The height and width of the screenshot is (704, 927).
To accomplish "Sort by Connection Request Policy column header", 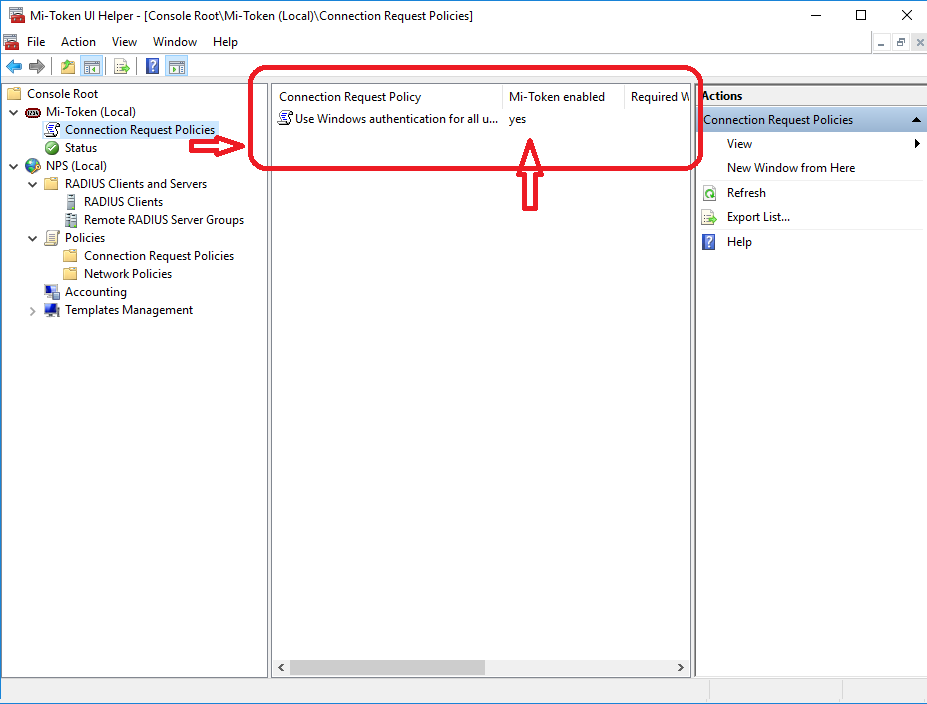I will coord(387,97).
